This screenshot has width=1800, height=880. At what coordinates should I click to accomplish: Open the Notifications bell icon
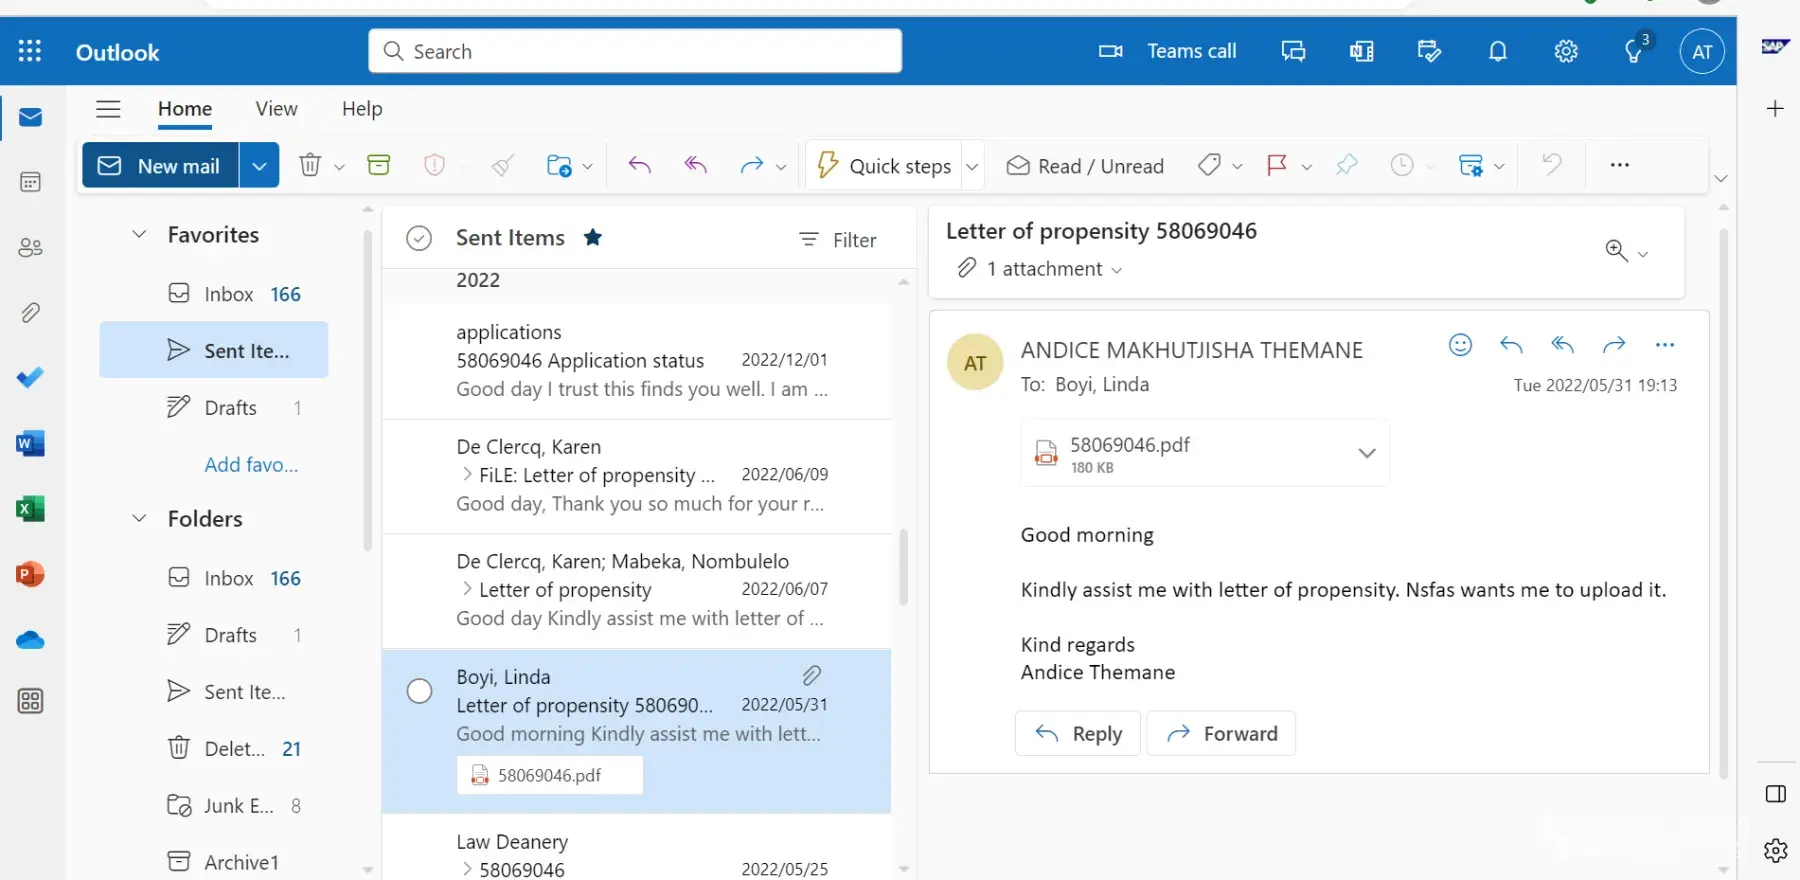[1497, 52]
